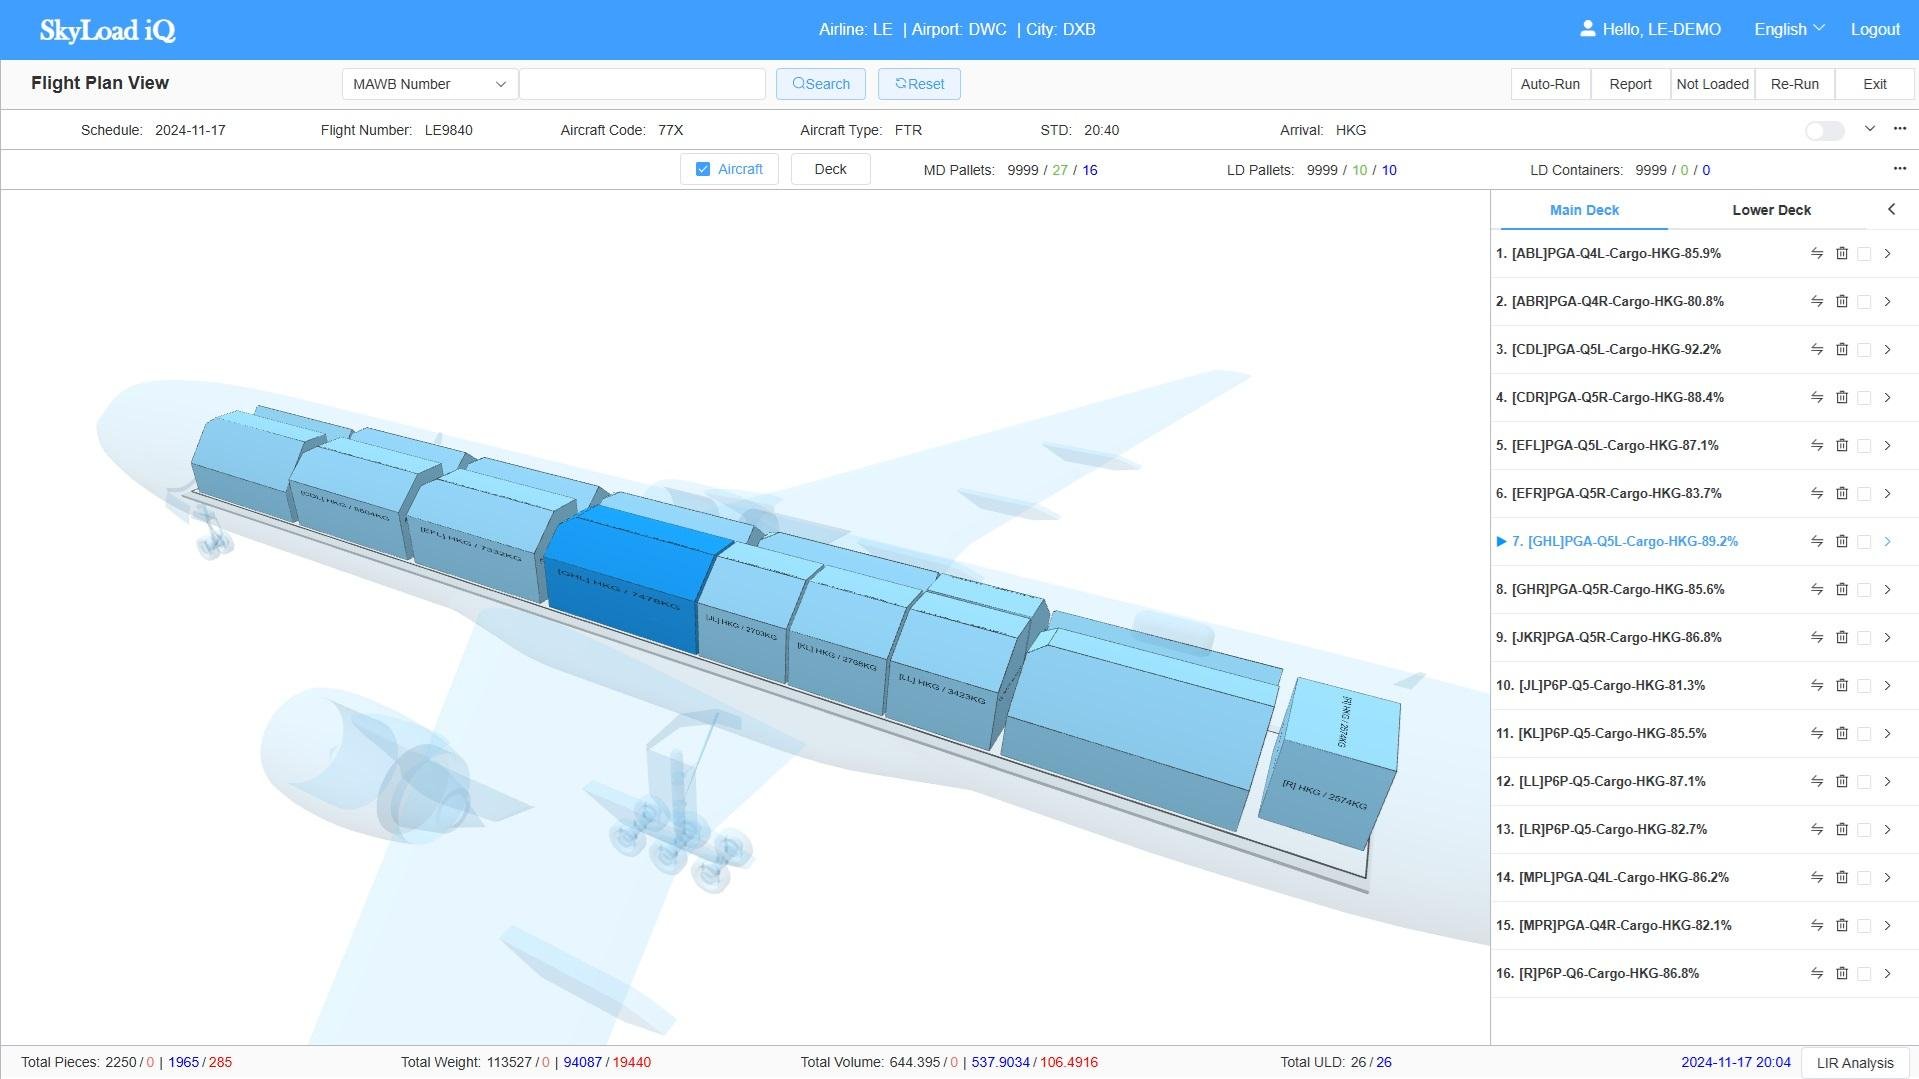1919x1079 pixels.
Task: Click the user profile icon
Action: coord(1587,29)
